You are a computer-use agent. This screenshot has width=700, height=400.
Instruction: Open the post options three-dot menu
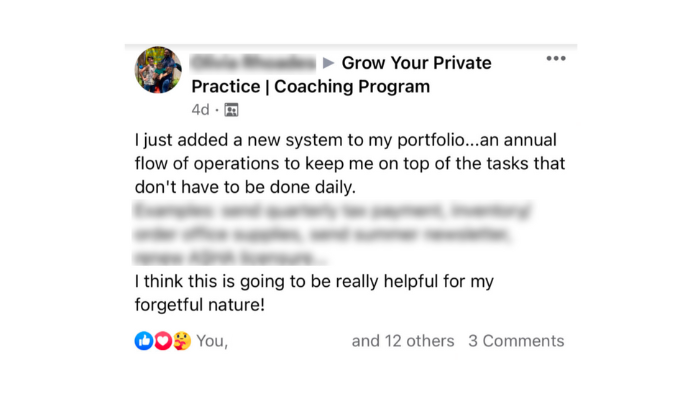click(556, 58)
